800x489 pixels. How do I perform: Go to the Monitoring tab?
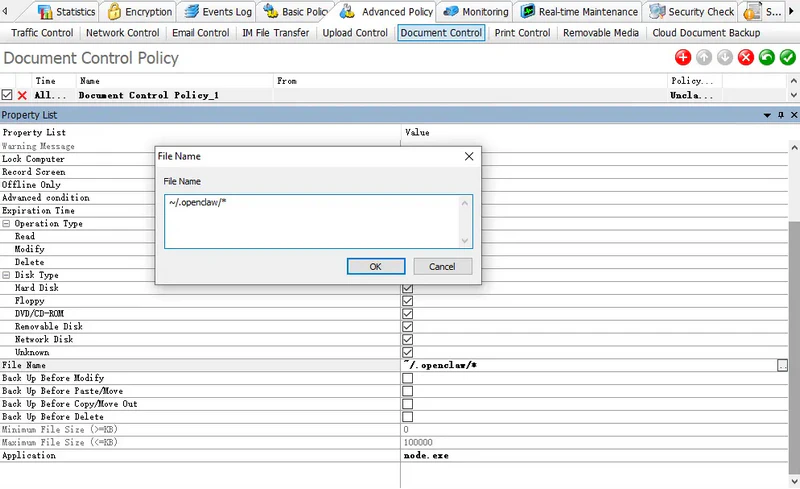click(x=476, y=12)
